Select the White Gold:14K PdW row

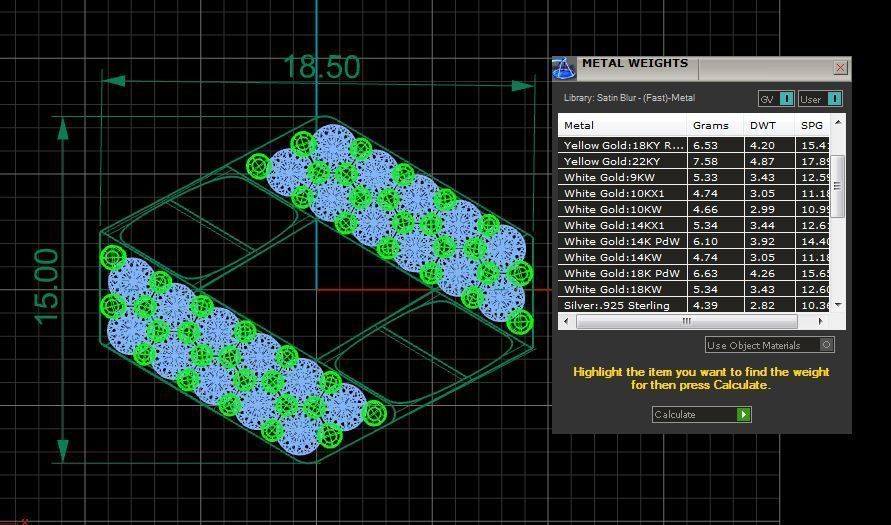click(693, 241)
